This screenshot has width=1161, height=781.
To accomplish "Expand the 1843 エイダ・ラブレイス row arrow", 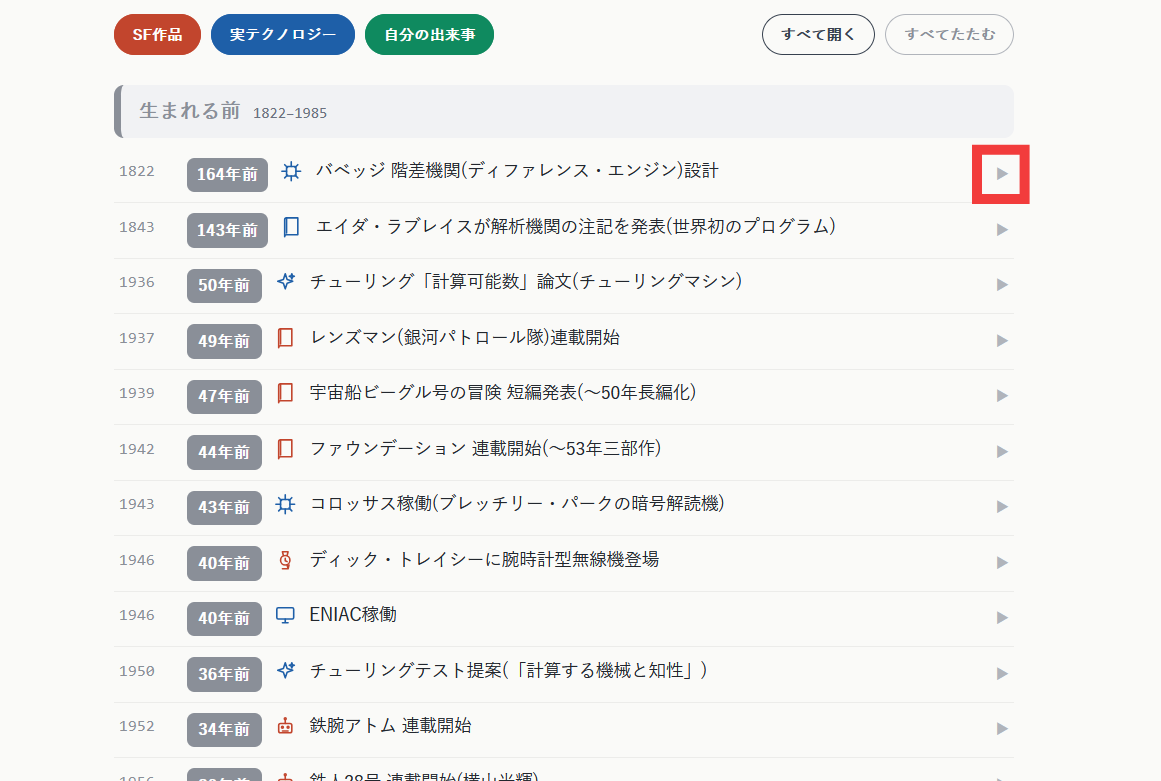I will (x=1002, y=229).
